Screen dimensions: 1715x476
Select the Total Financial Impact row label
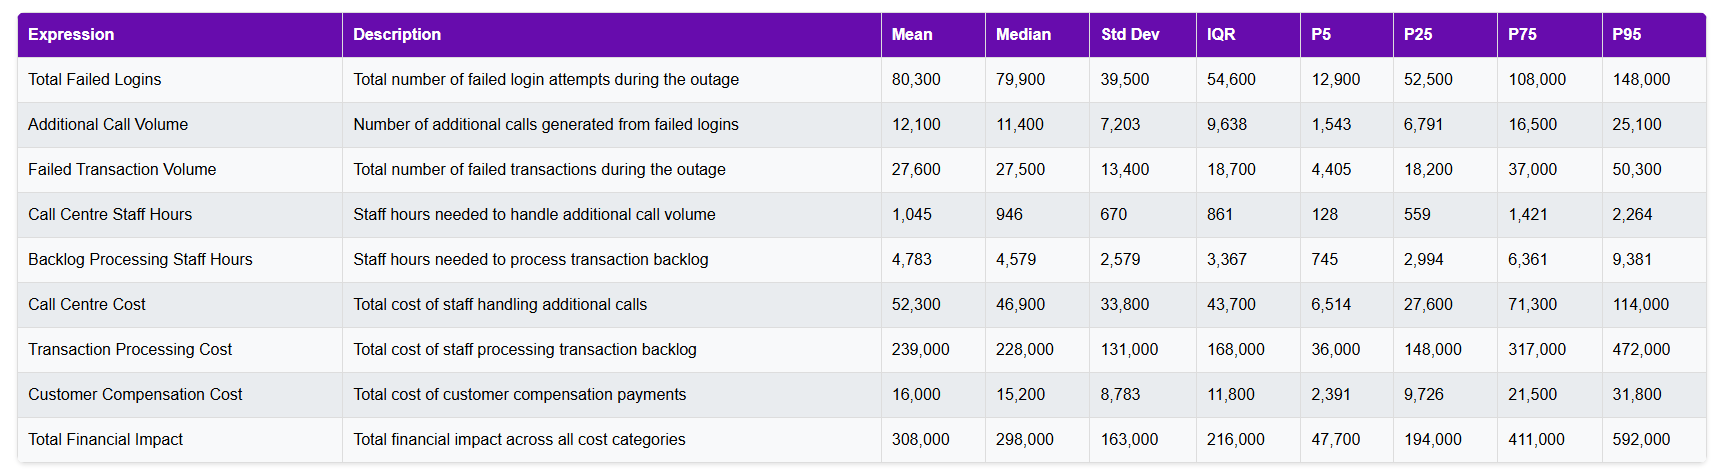point(105,440)
